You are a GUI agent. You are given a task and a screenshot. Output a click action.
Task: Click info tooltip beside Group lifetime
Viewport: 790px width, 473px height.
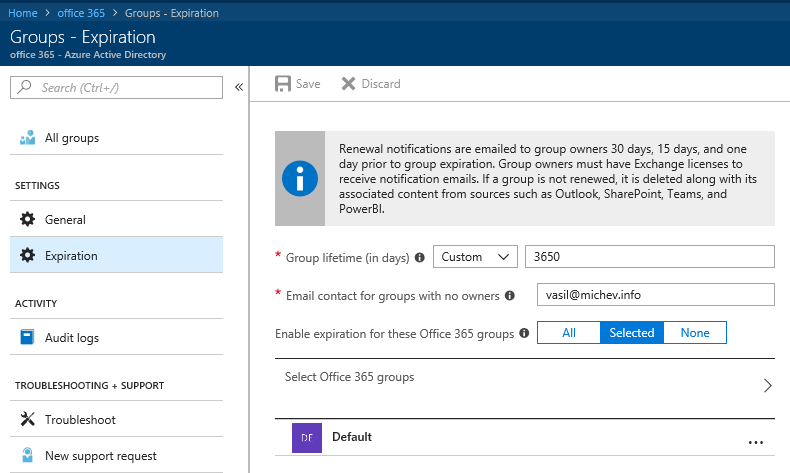coord(419,257)
